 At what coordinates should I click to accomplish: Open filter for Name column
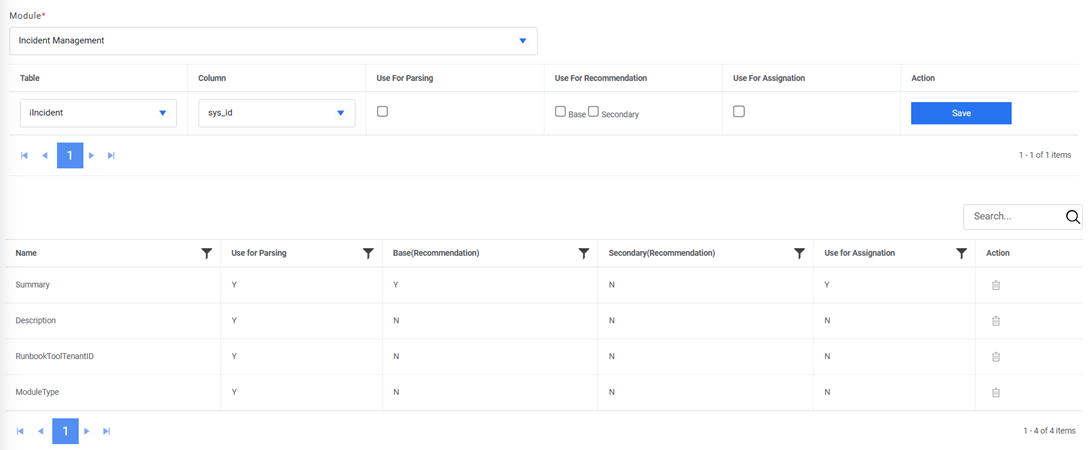pyautogui.click(x=207, y=254)
